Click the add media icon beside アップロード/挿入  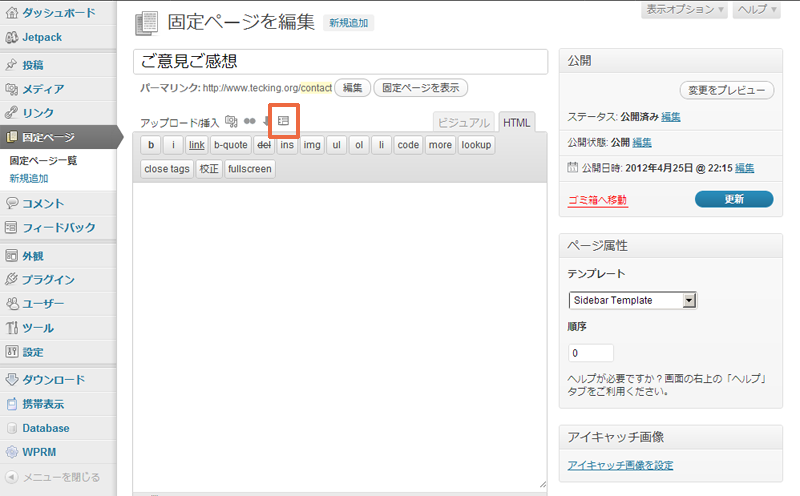pos(231,121)
